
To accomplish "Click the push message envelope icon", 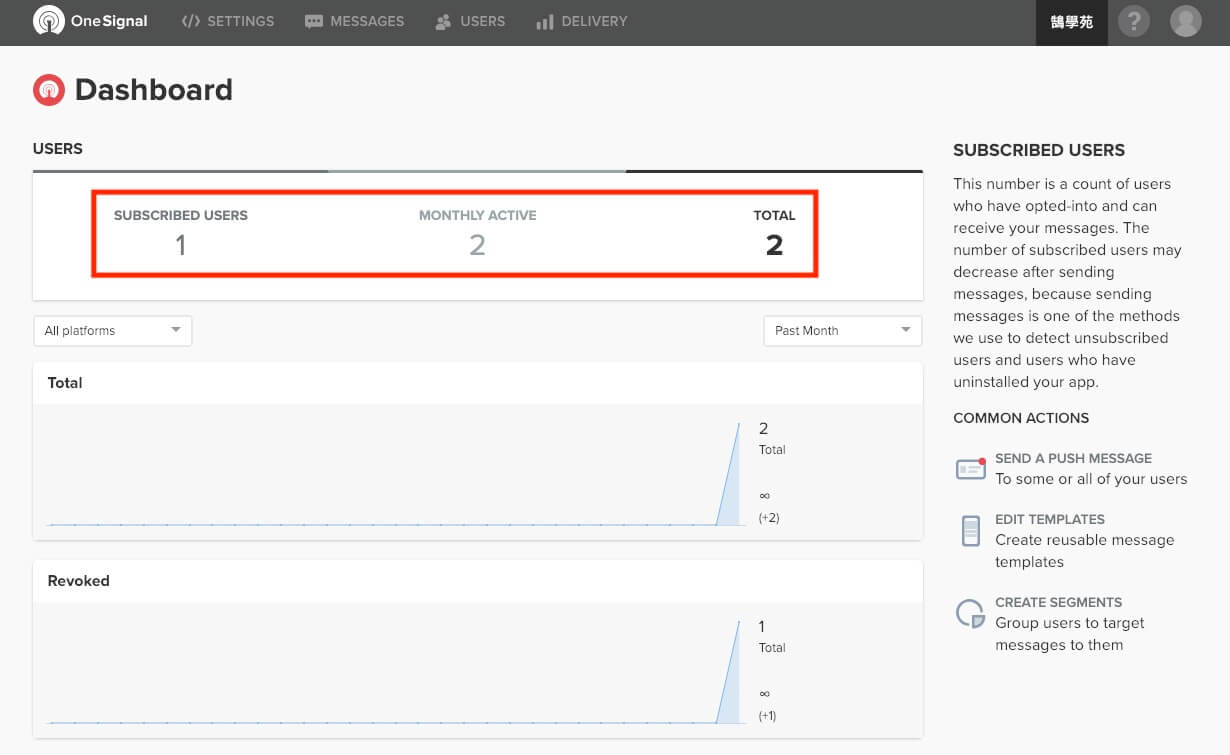I will pyautogui.click(x=970, y=468).
